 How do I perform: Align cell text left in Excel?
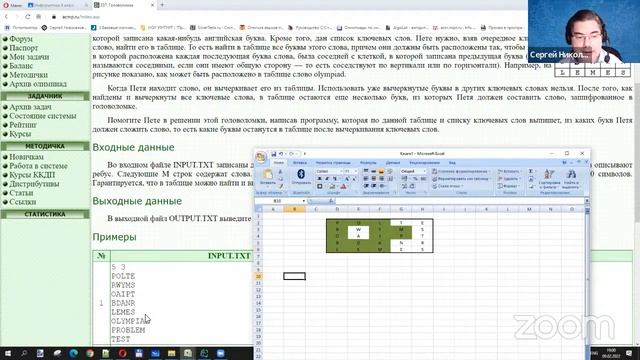(x=366, y=179)
